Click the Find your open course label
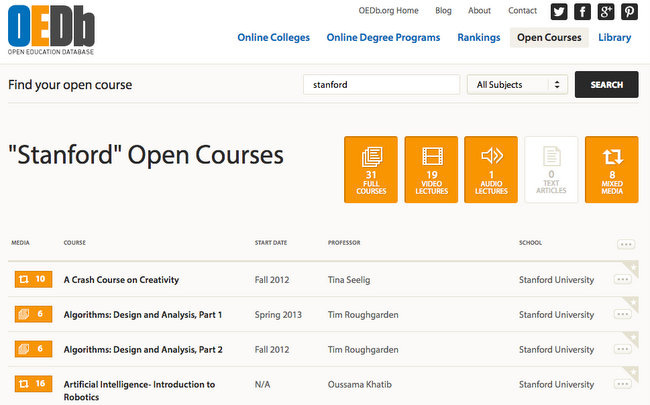This screenshot has height=405, width=650. click(70, 85)
